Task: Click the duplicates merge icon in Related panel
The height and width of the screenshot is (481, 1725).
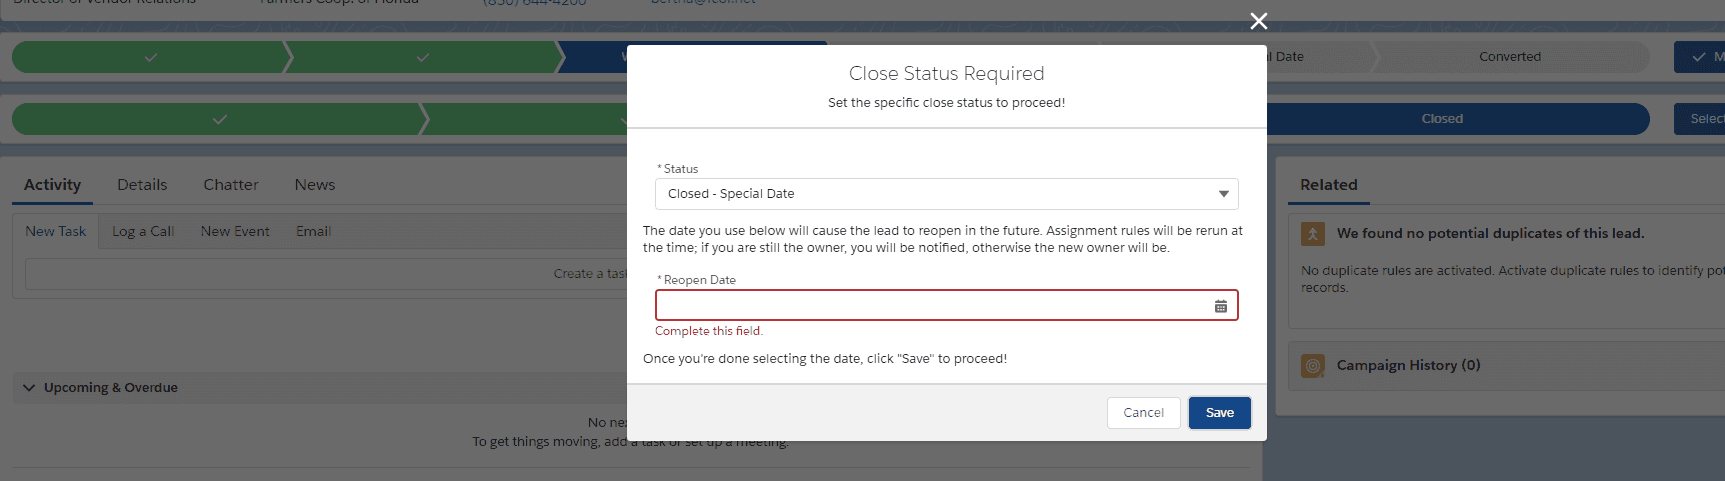Action: coord(1313,233)
